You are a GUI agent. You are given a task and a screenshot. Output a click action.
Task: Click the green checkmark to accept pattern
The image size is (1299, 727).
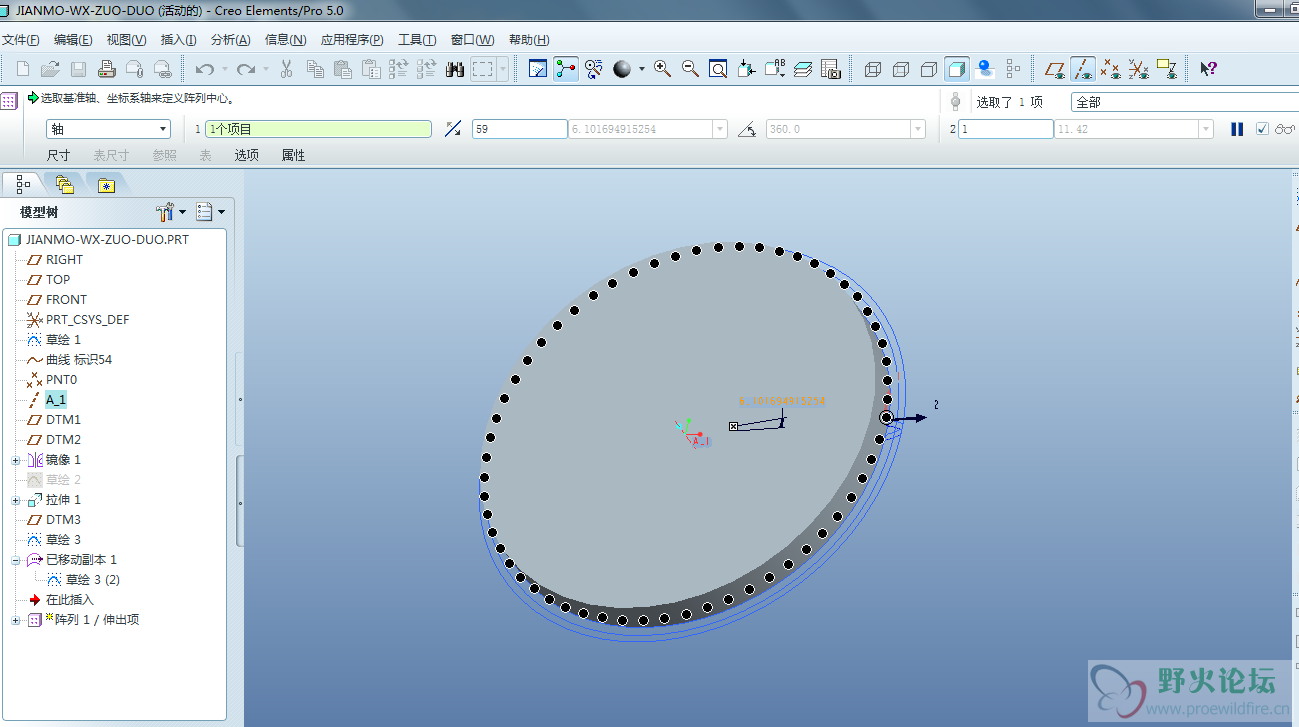pyautogui.click(x=1262, y=129)
